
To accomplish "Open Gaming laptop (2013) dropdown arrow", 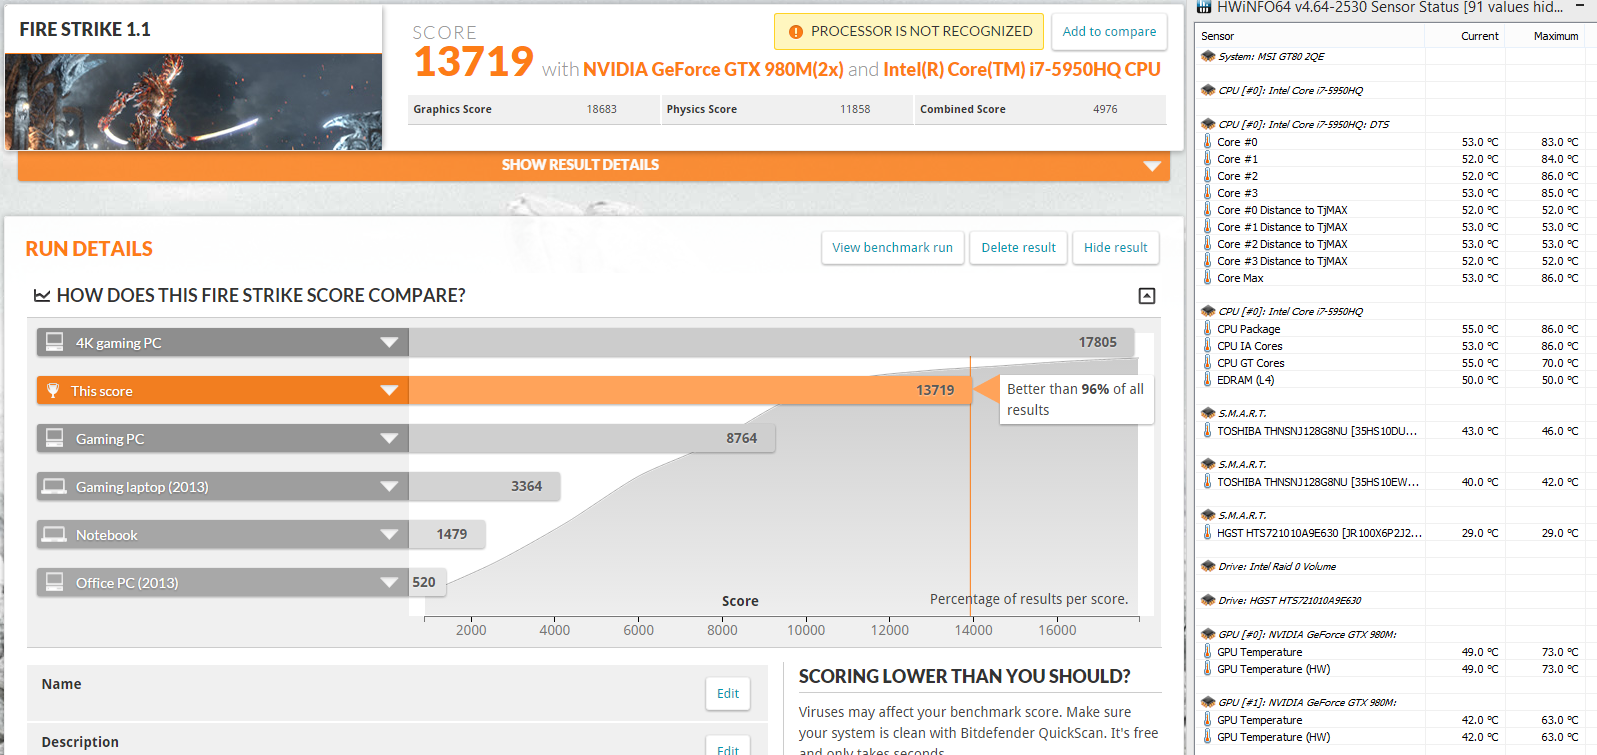I will pyautogui.click(x=389, y=487).
